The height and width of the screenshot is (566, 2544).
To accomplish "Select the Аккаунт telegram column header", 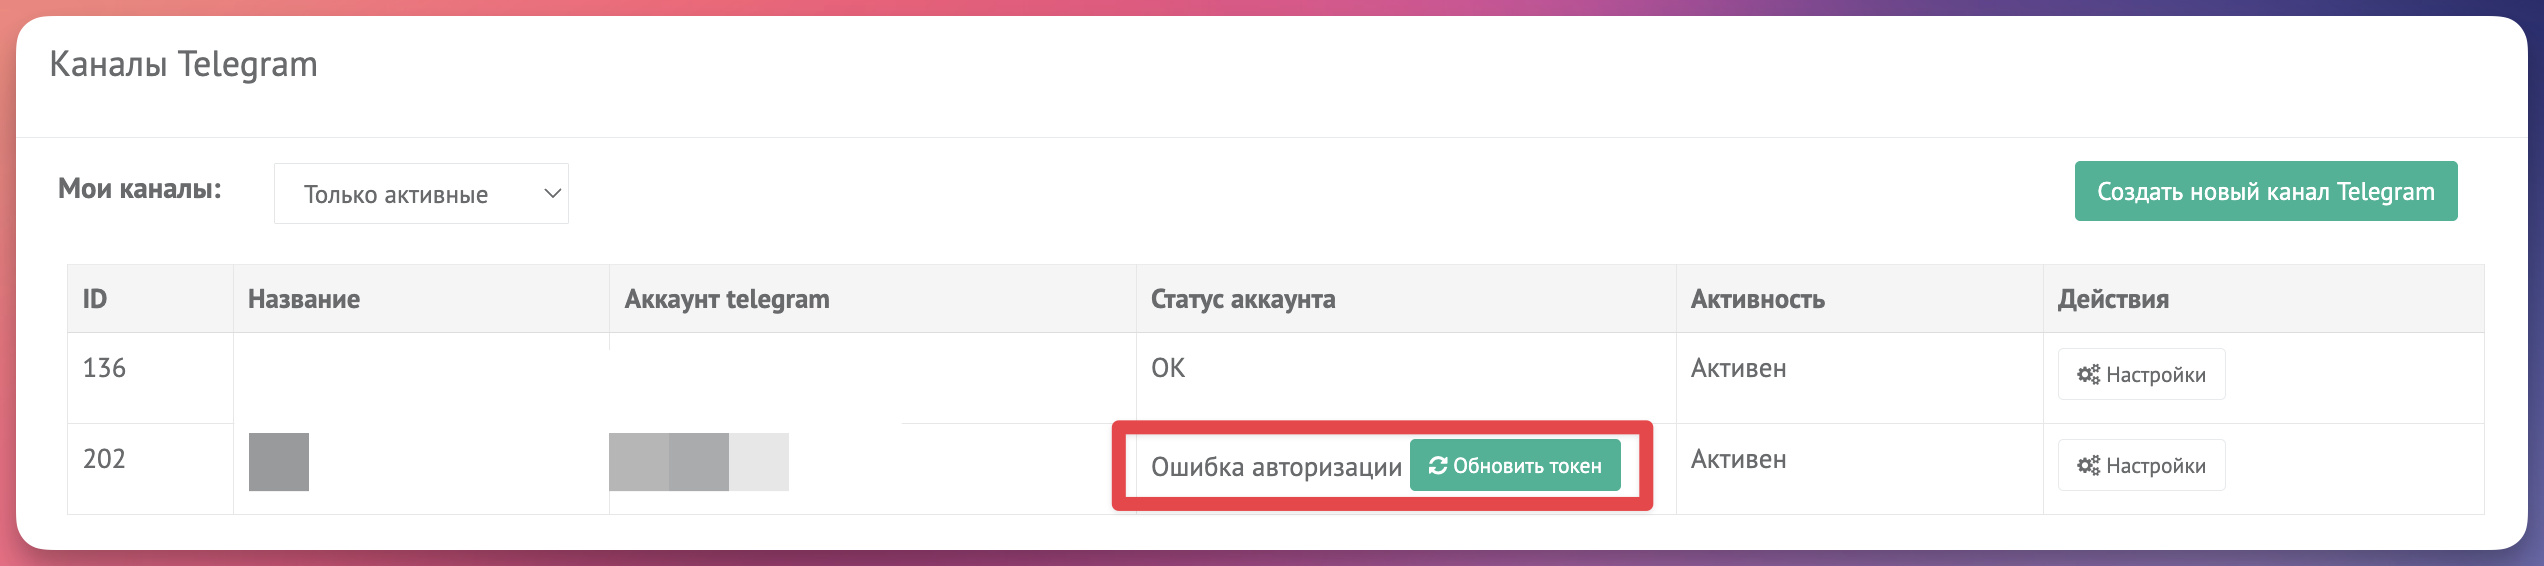I will click(727, 299).
